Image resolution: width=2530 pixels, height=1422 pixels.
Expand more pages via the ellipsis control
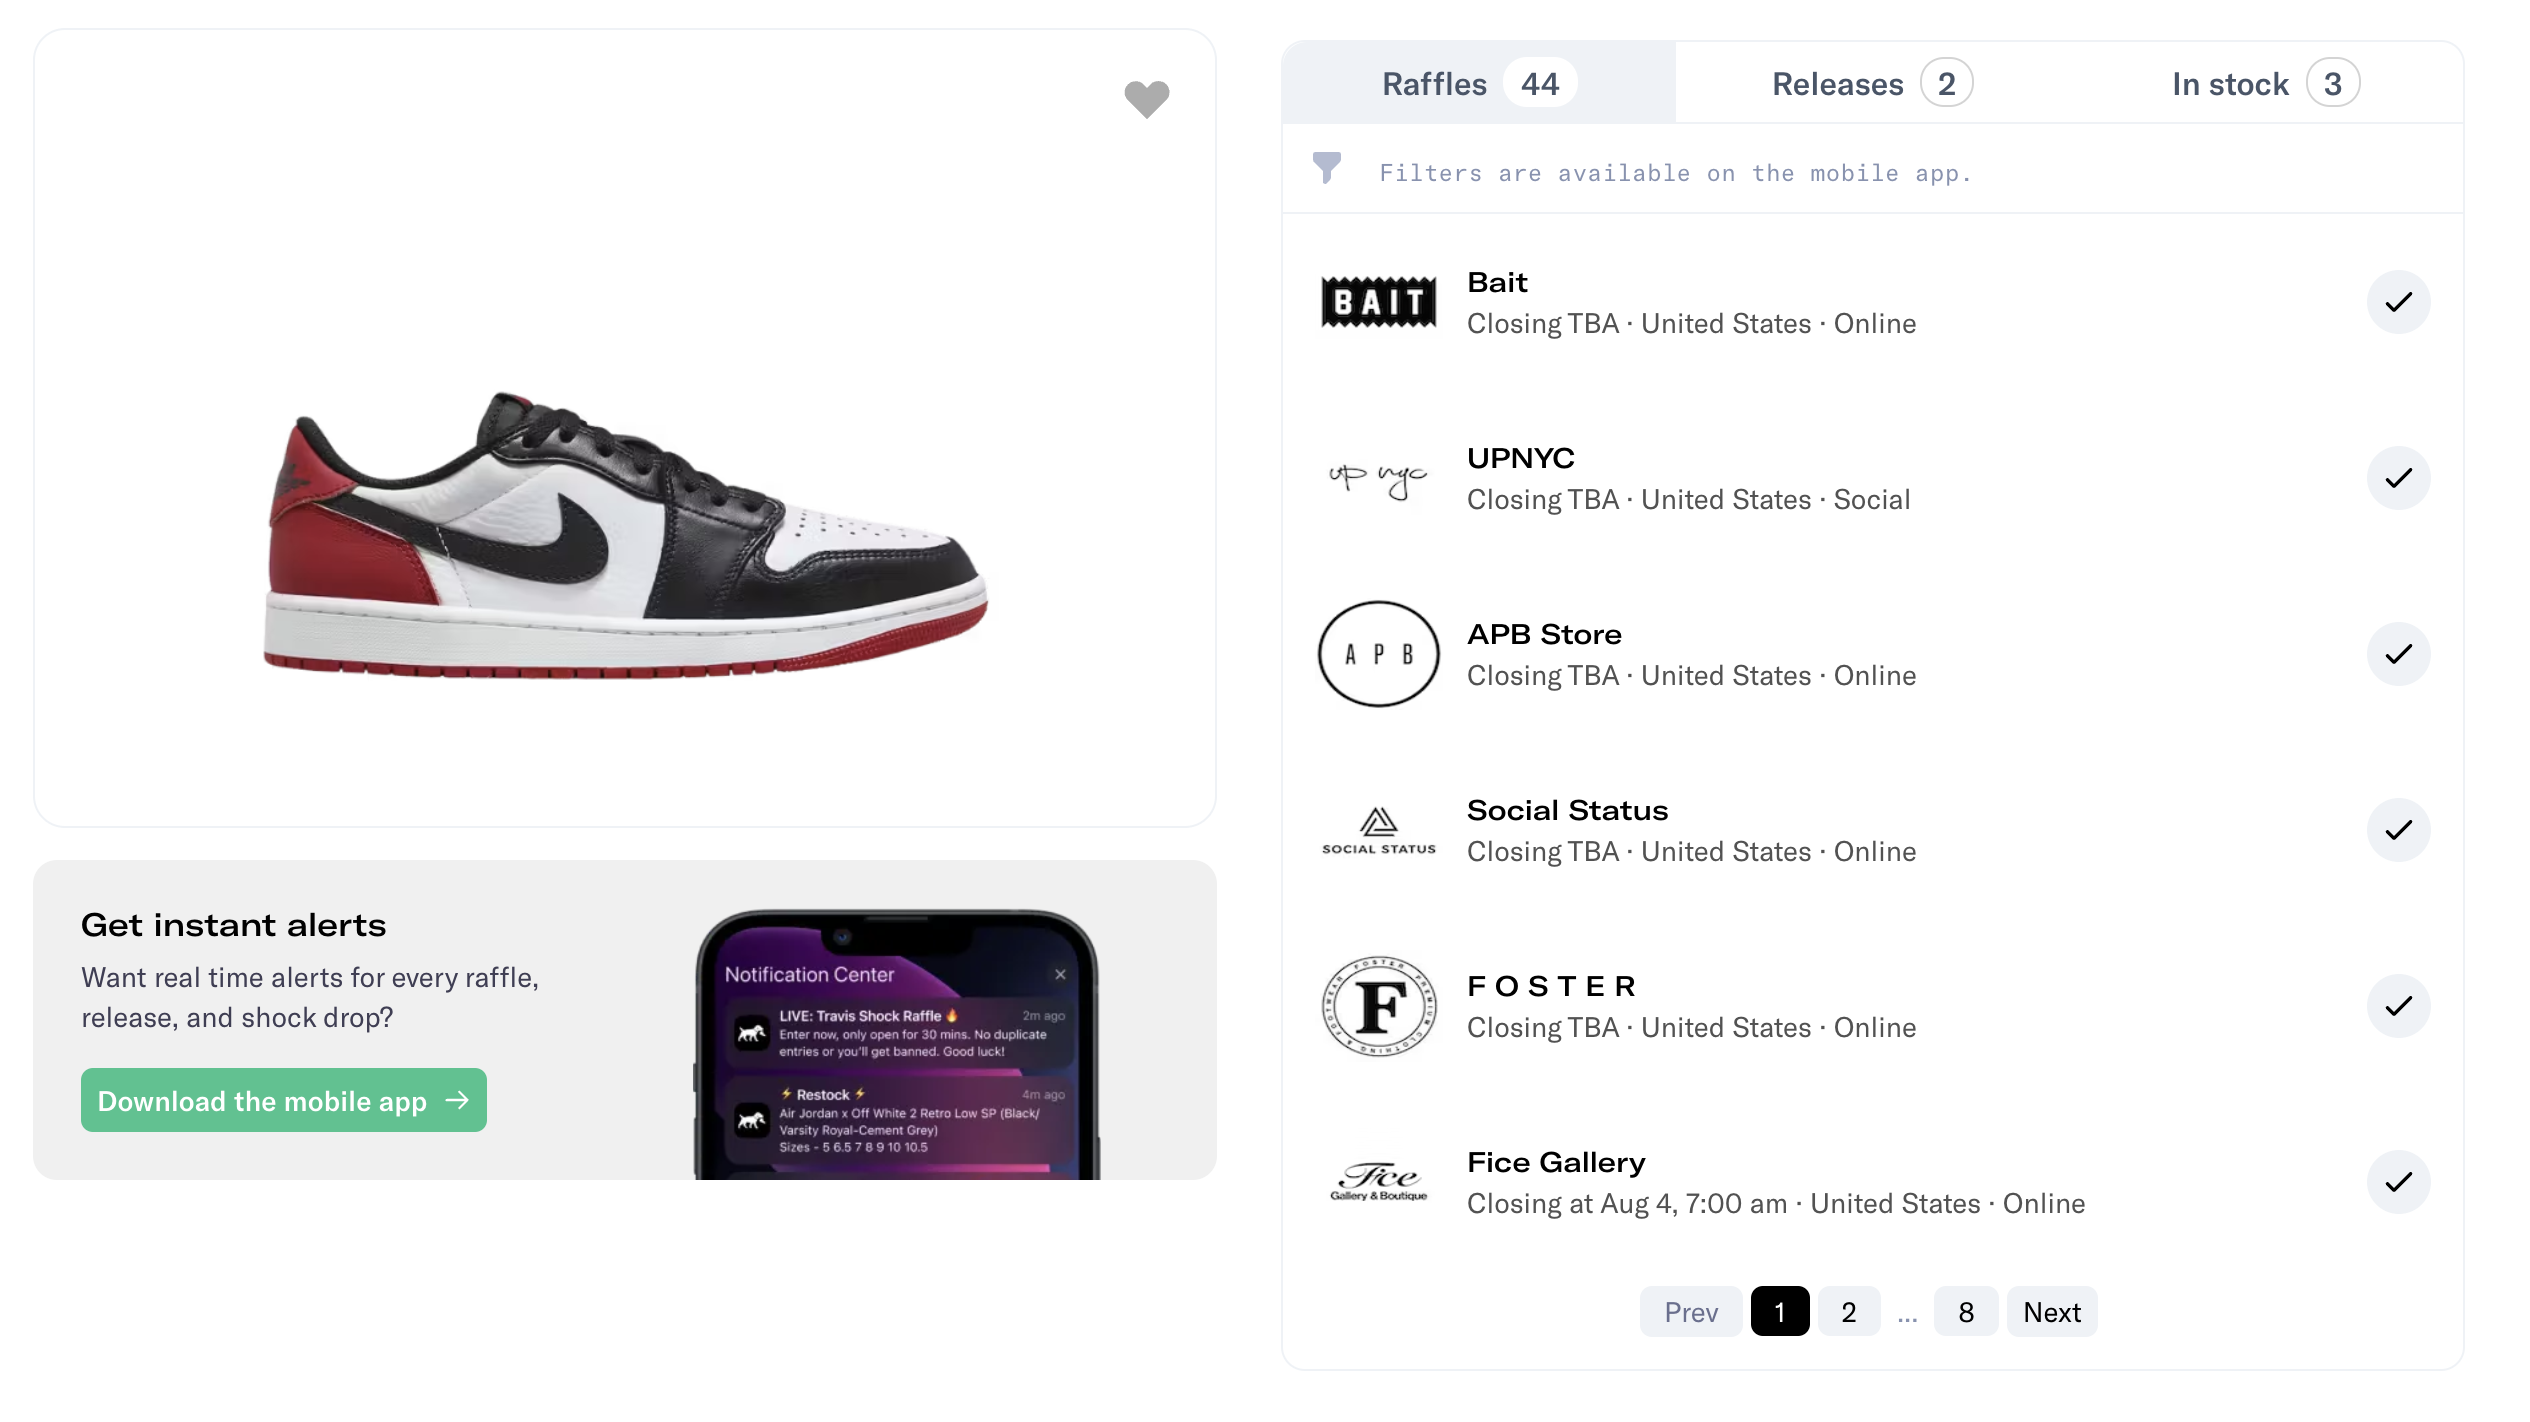pos(1907,1311)
